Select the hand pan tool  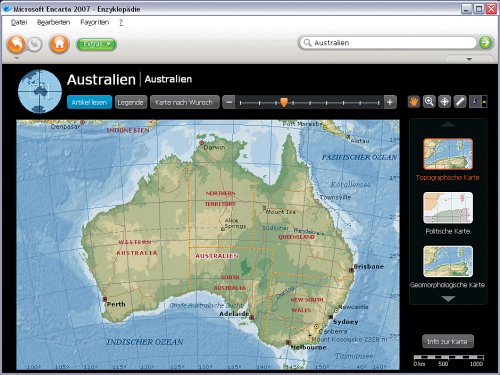(x=414, y=102)
